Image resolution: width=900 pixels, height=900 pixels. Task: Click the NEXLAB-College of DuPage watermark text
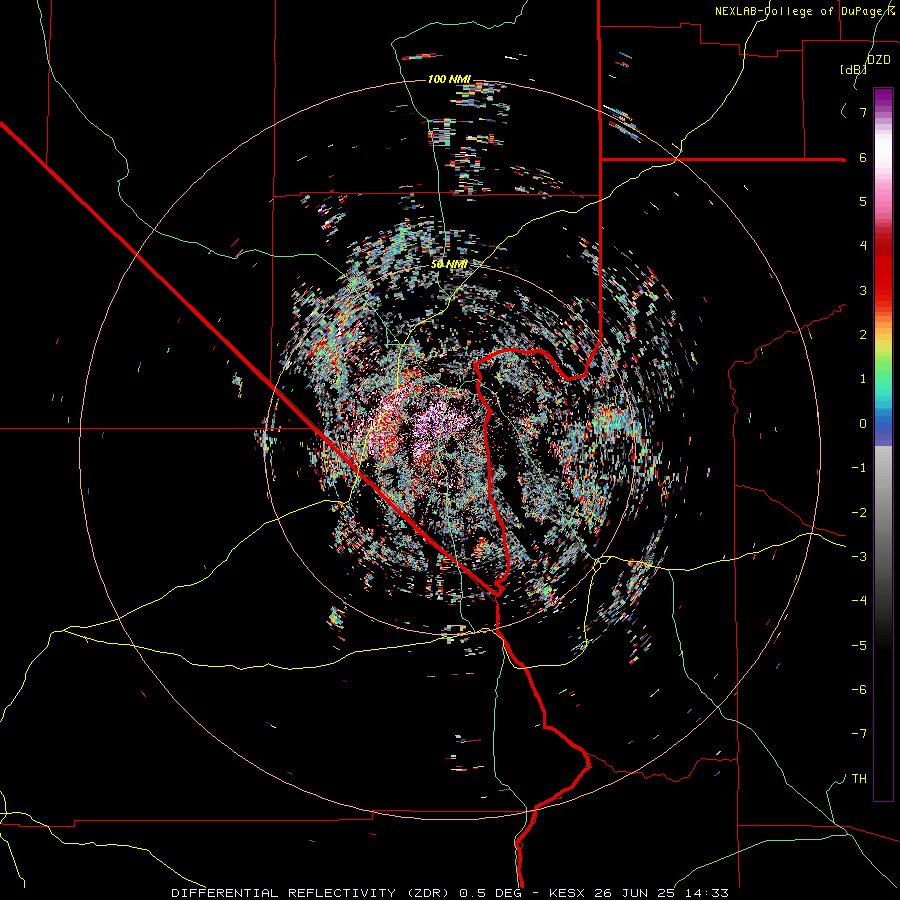pyautogui.click(x=805, y=11)
